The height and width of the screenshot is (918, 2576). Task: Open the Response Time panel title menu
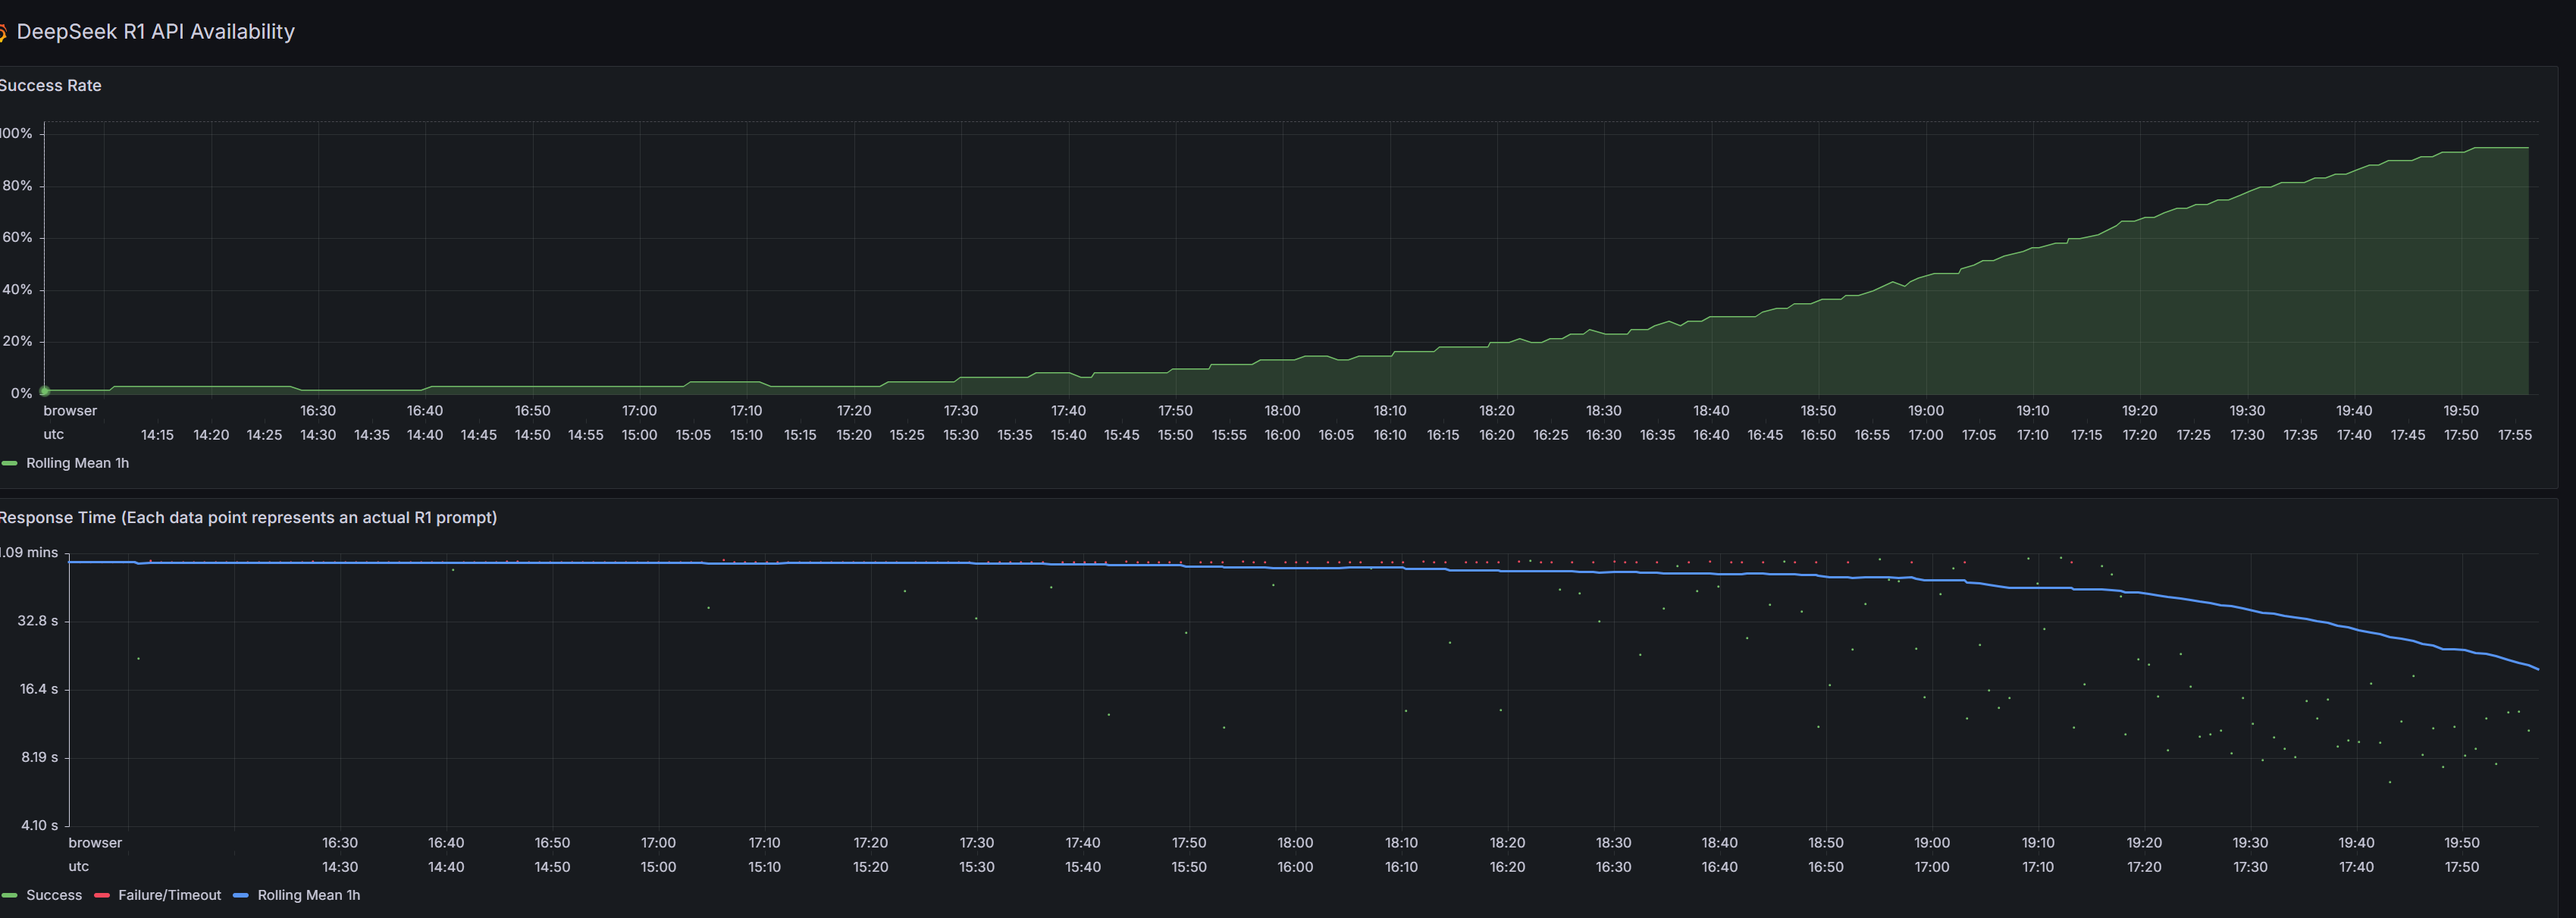248,518
